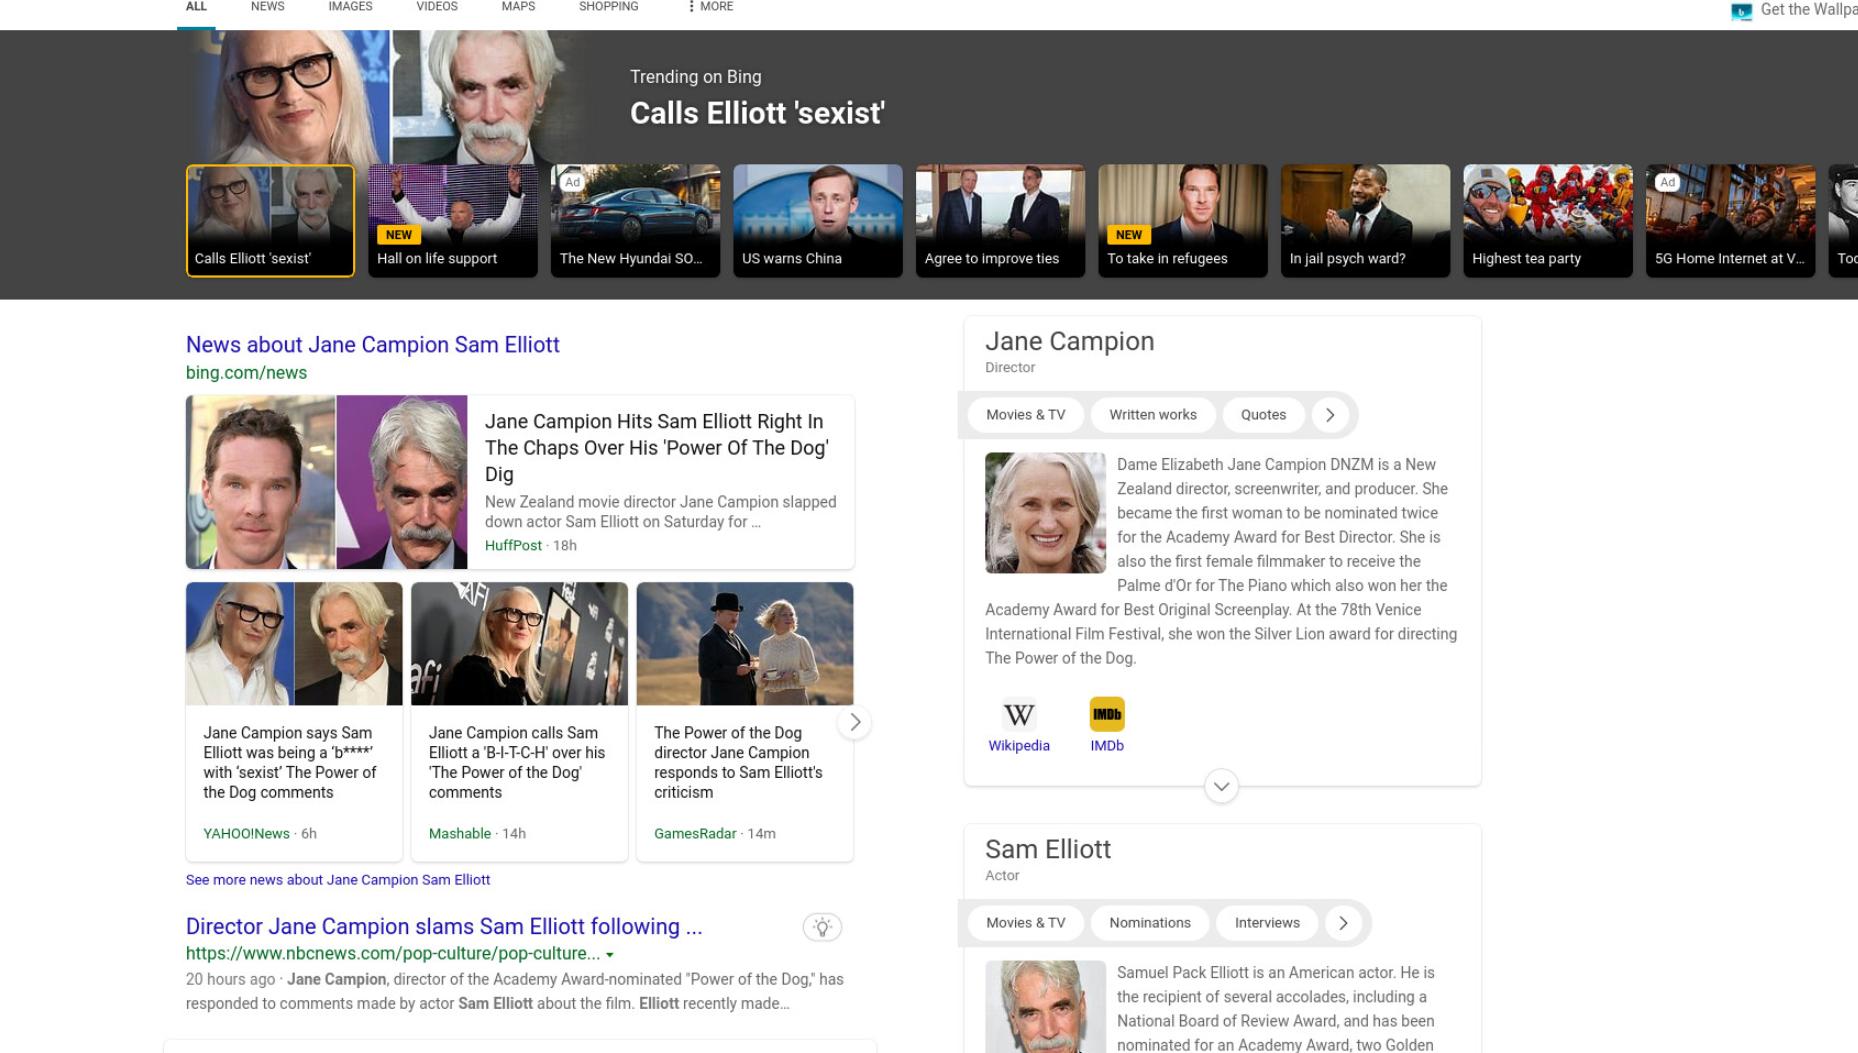This screenshot has height=1053, width=1858.
Task: Open the Wikipedia icon for Jane Campion
Action: (1019, 715)
